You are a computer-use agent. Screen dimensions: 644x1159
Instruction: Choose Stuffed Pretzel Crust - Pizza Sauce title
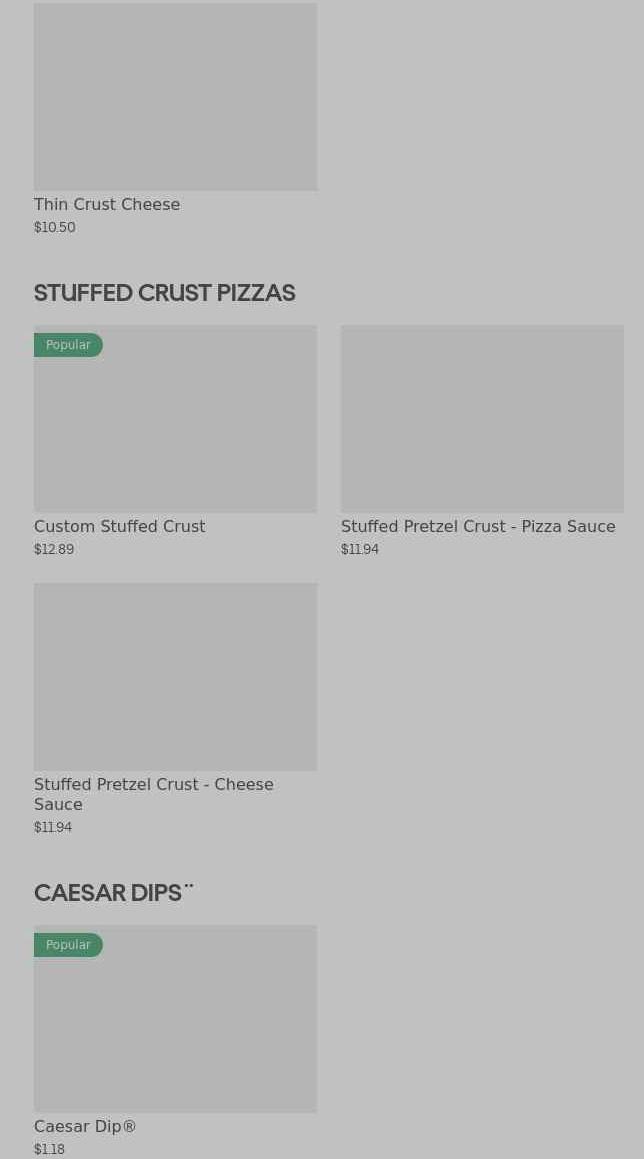click(478, 526)
